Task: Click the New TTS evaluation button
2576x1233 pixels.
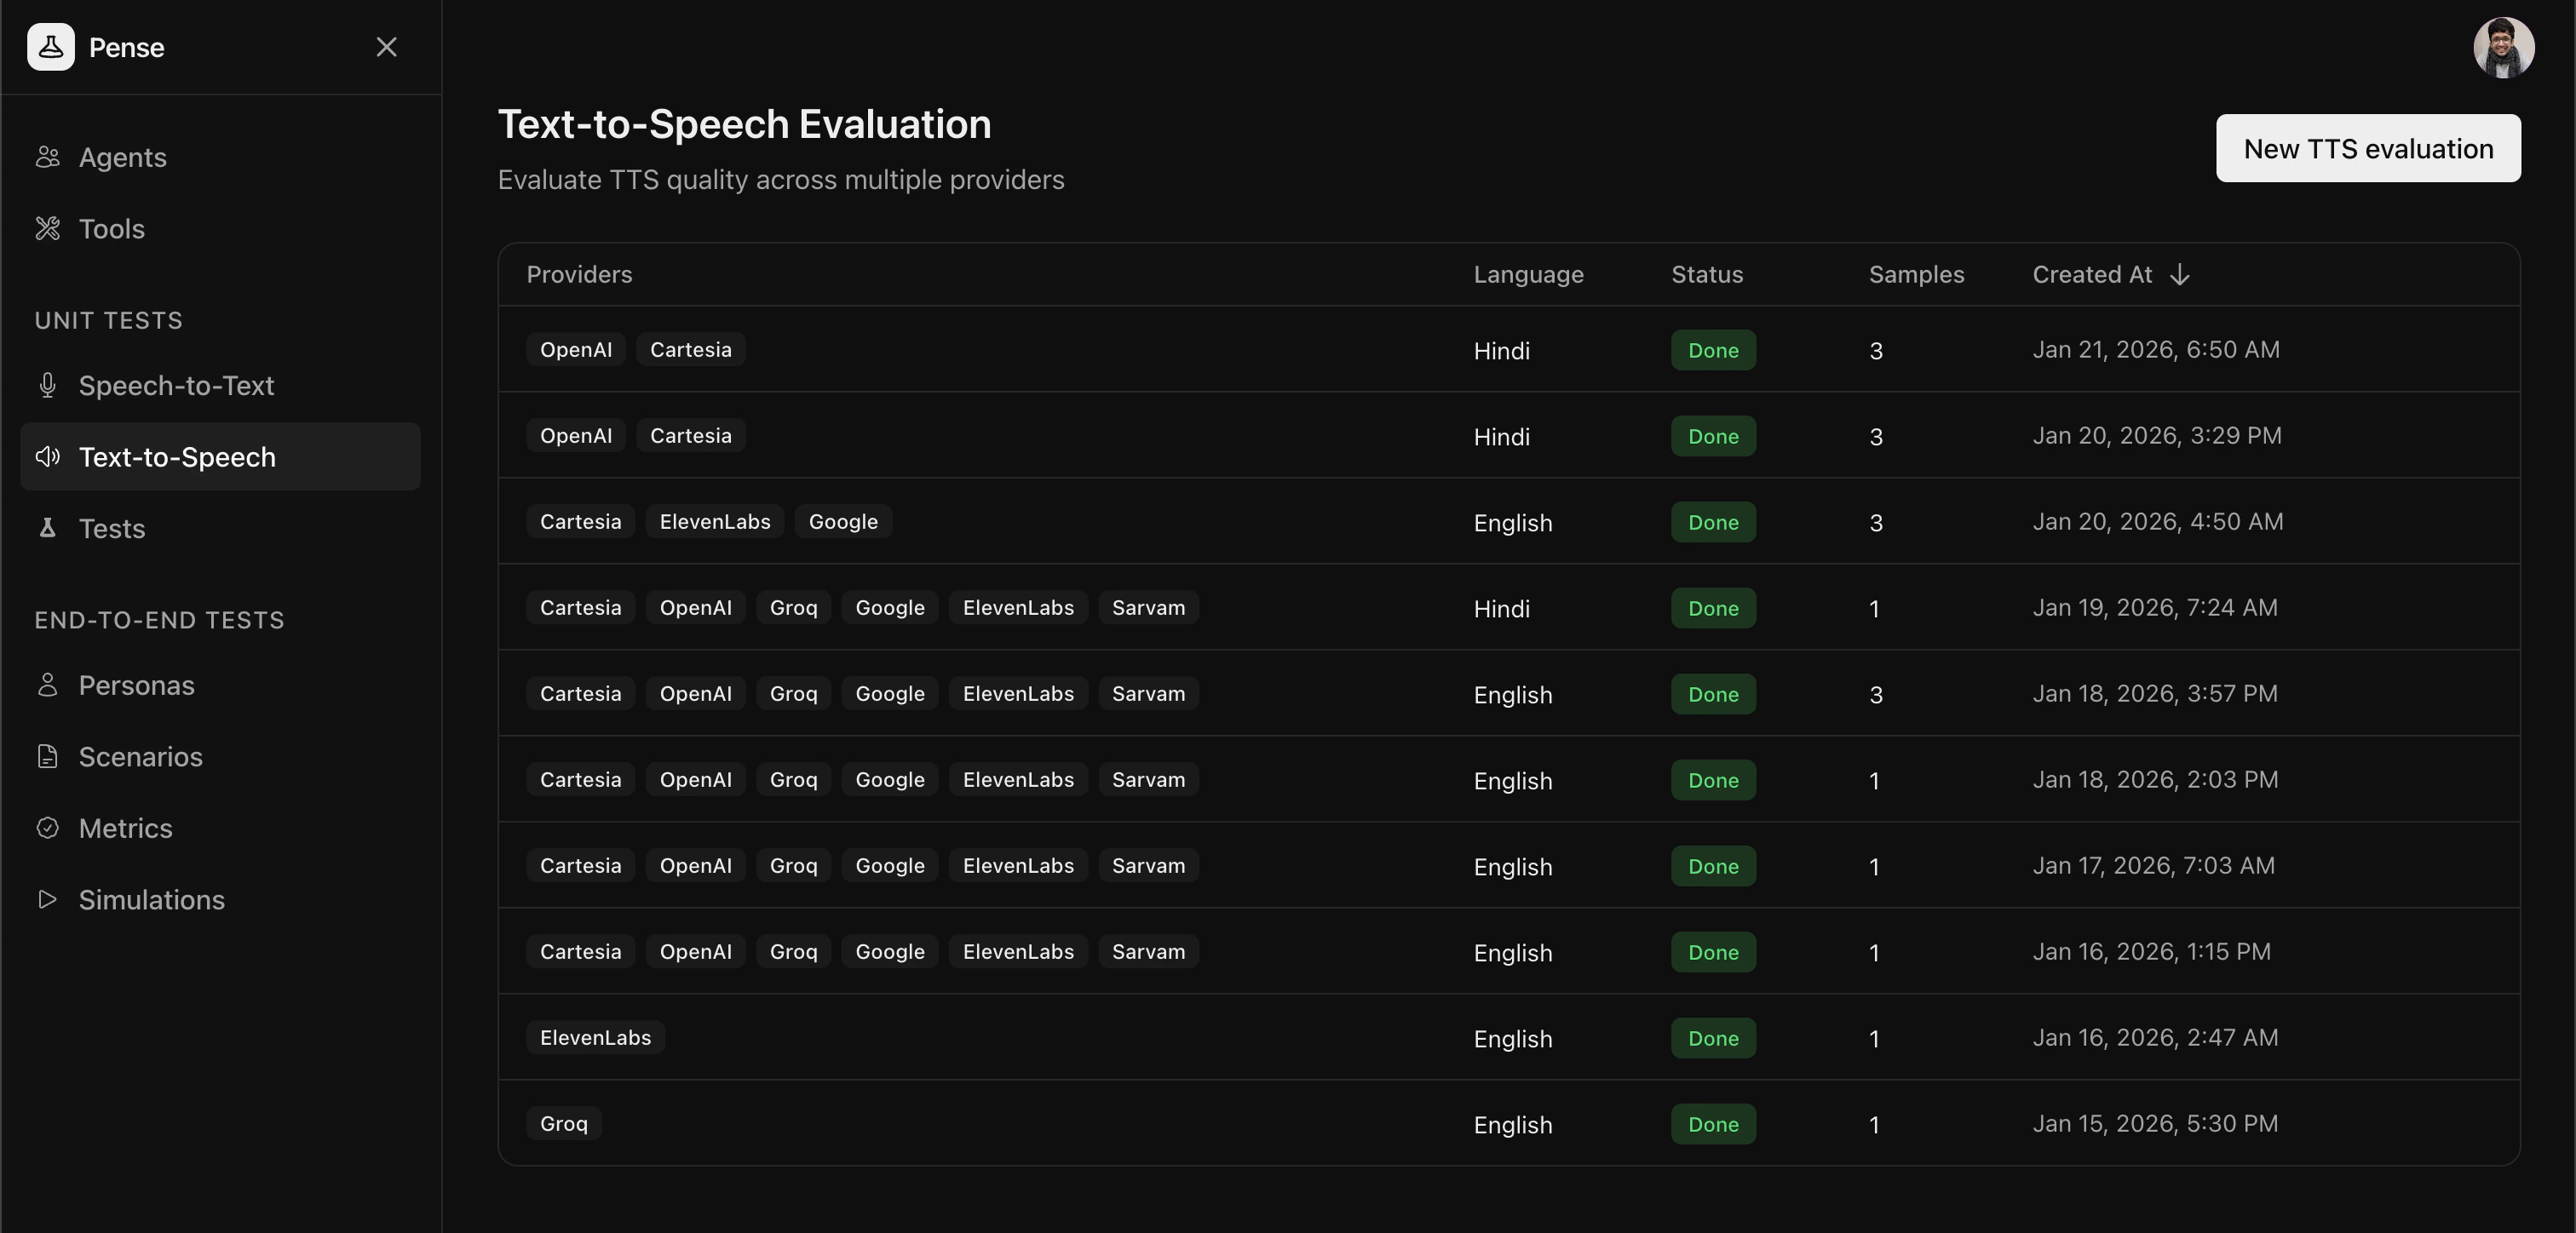Action: (2368, 148)
